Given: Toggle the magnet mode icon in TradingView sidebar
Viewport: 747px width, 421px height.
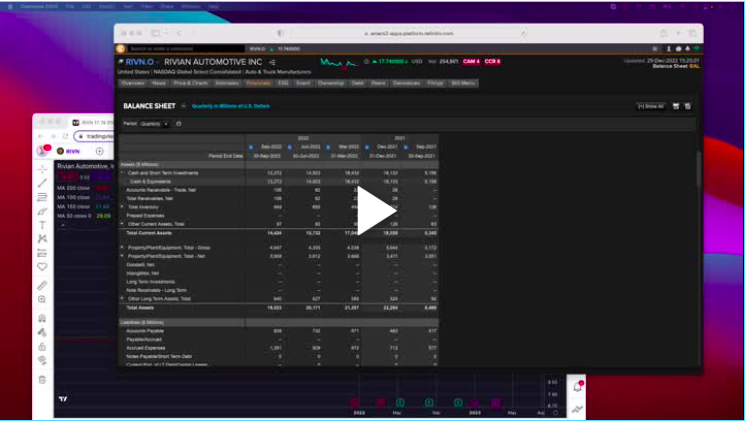Looking at the screenshot, I should [42, 318].
